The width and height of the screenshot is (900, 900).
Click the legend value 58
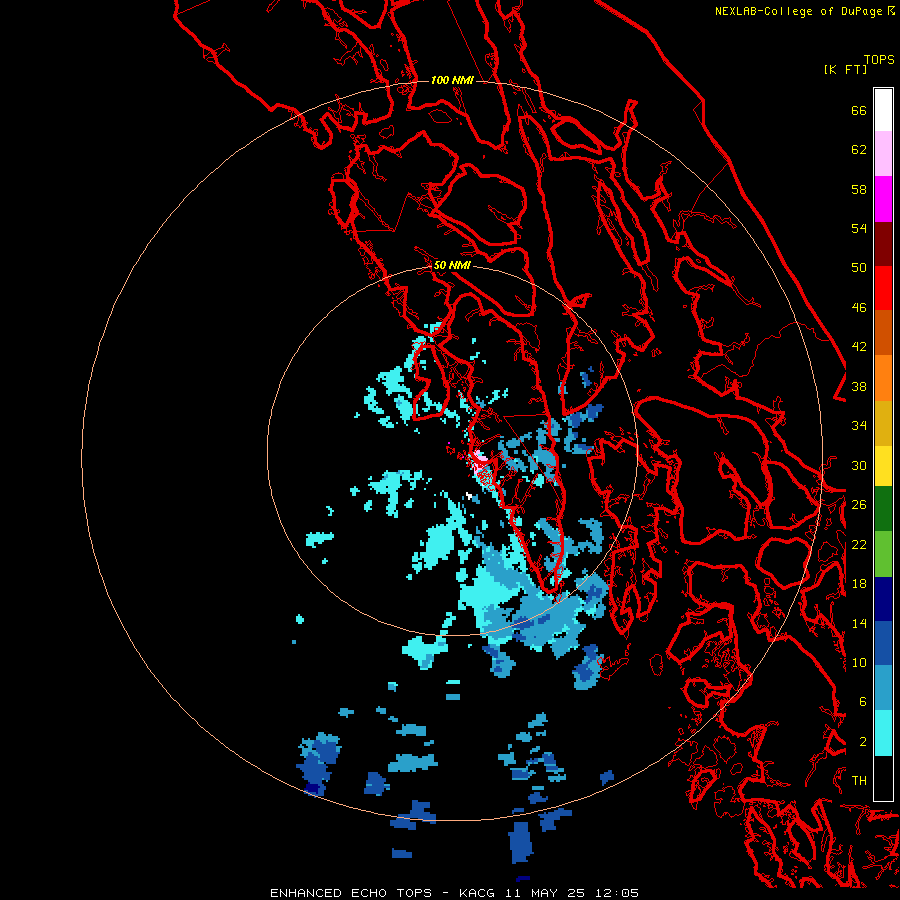click(x=859, y=189)
